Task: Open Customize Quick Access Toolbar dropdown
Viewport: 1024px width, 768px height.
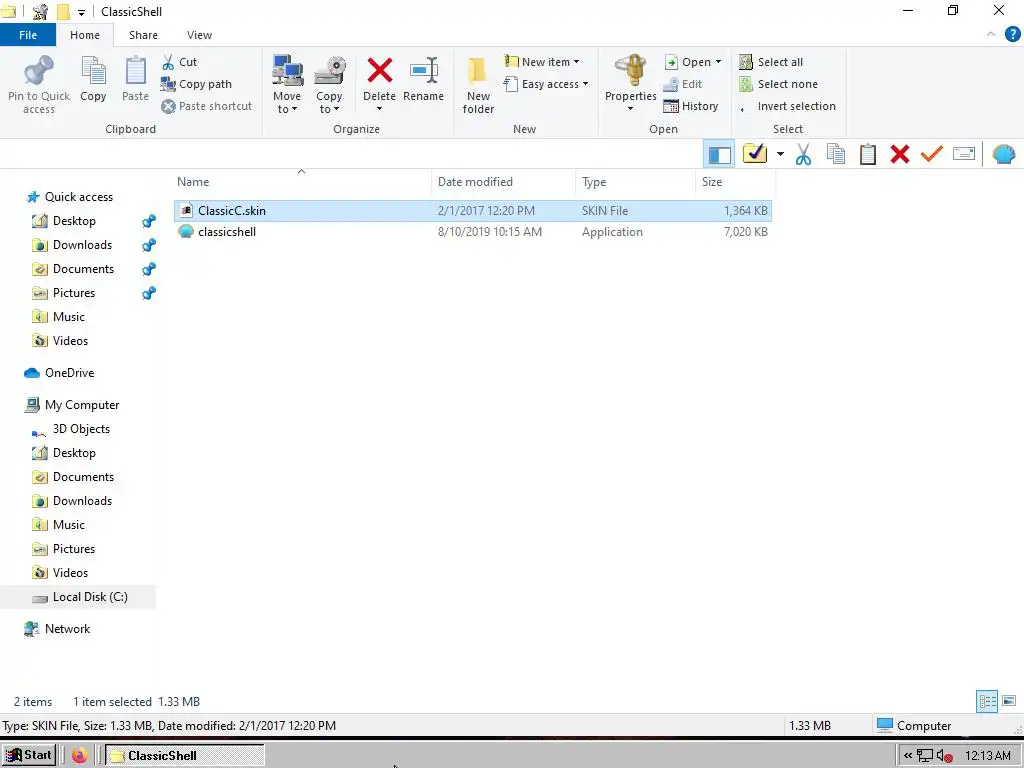Action: [82, 12]
